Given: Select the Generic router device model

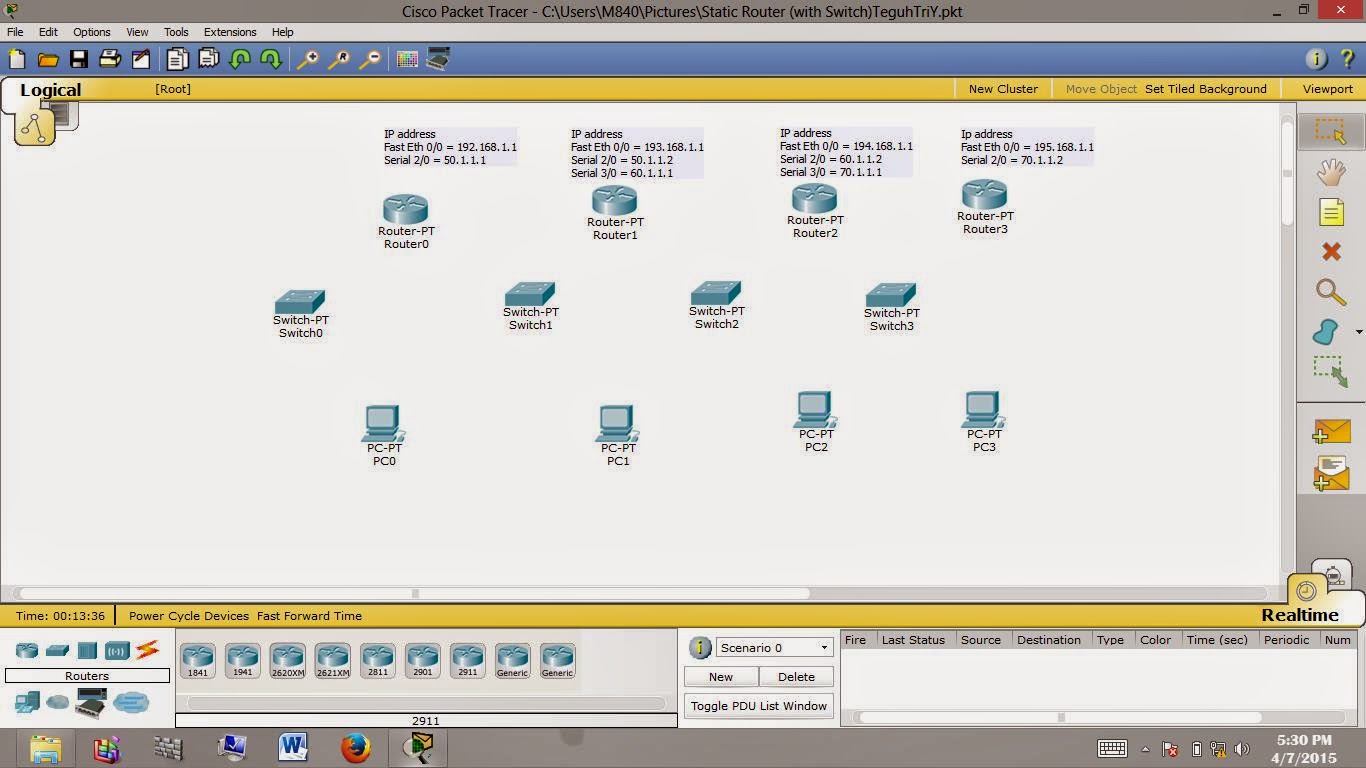Looking at the screenshot, I should (512, 658).
